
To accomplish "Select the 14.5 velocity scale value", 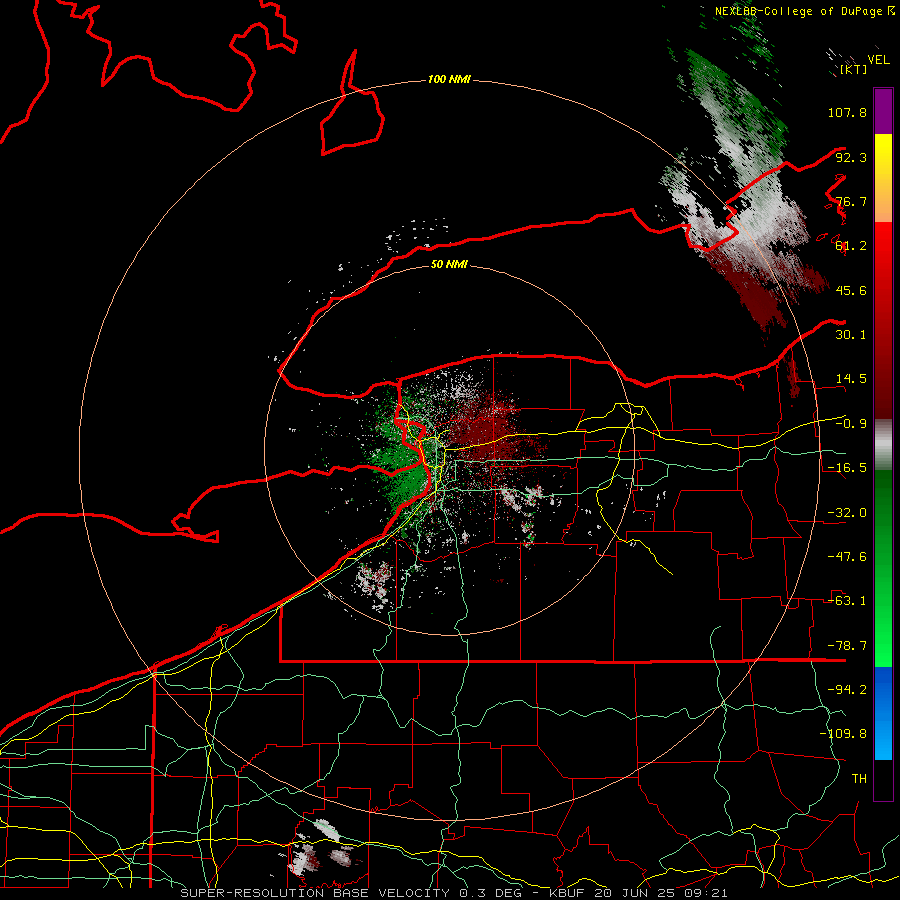I will pos(851,379).
